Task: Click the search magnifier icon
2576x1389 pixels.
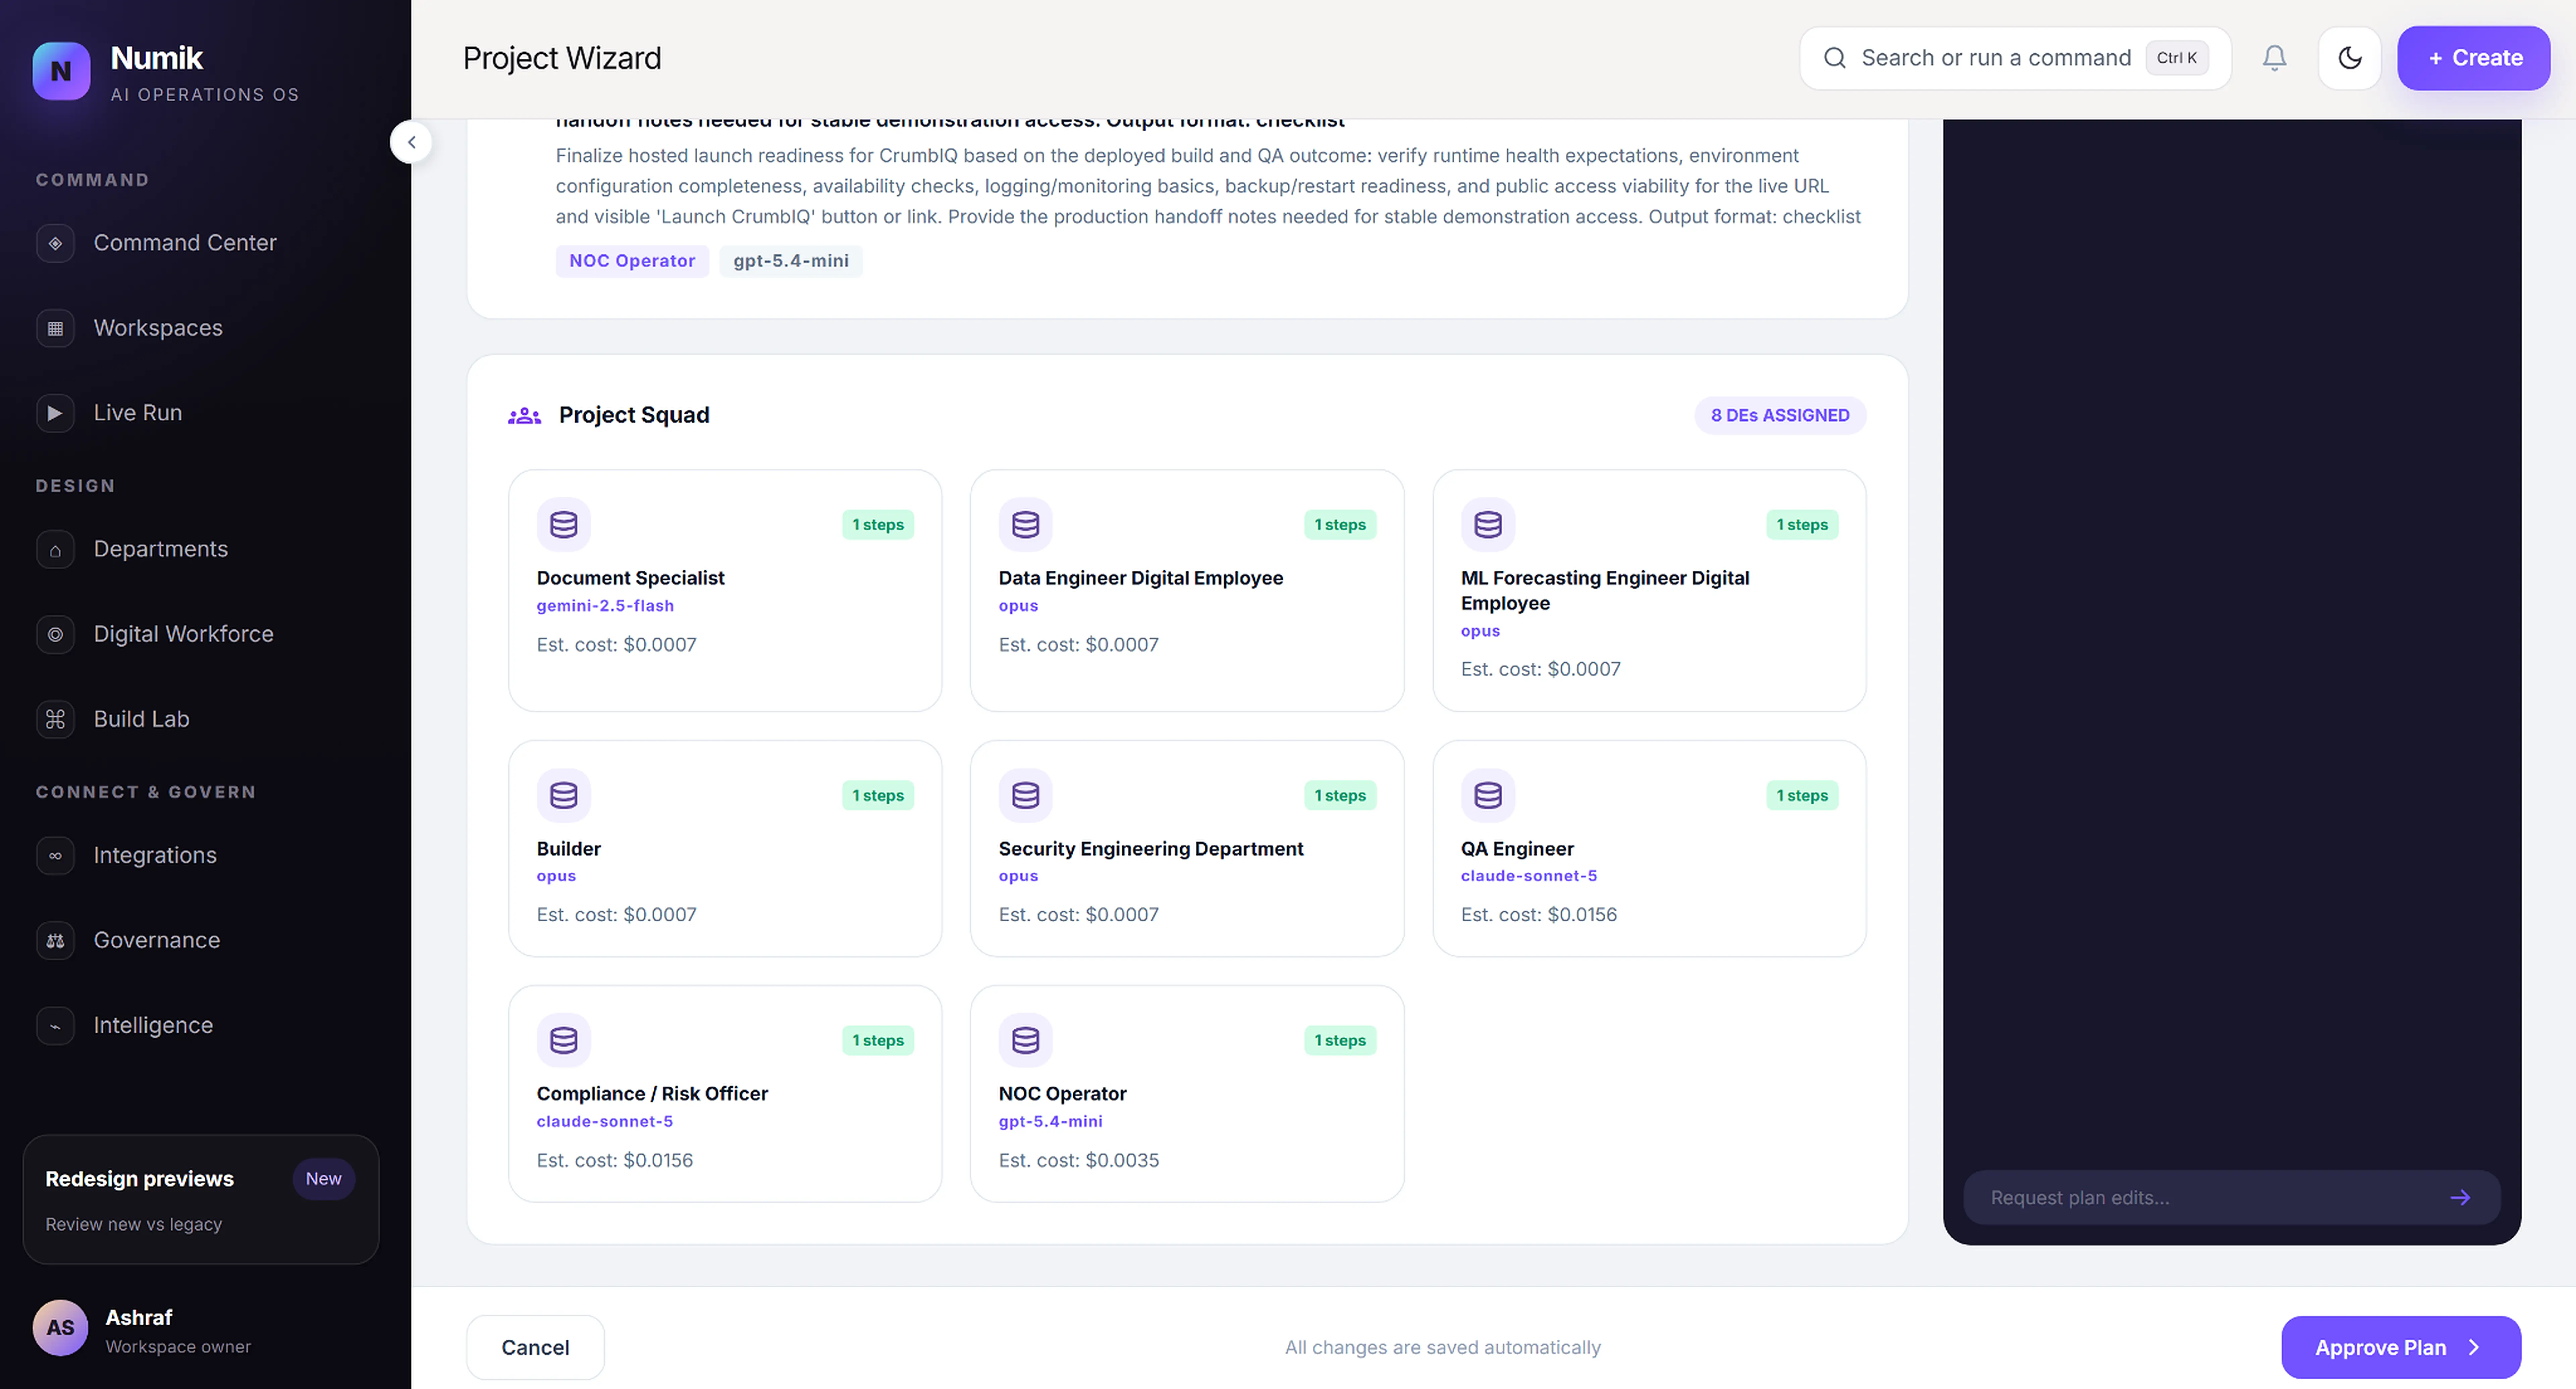Action: pos(1835,58)
